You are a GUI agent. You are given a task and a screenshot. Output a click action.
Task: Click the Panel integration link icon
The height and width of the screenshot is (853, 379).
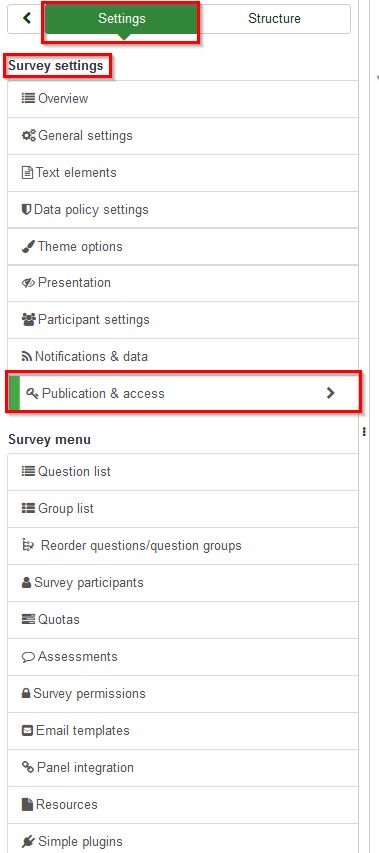pos(28,767)
